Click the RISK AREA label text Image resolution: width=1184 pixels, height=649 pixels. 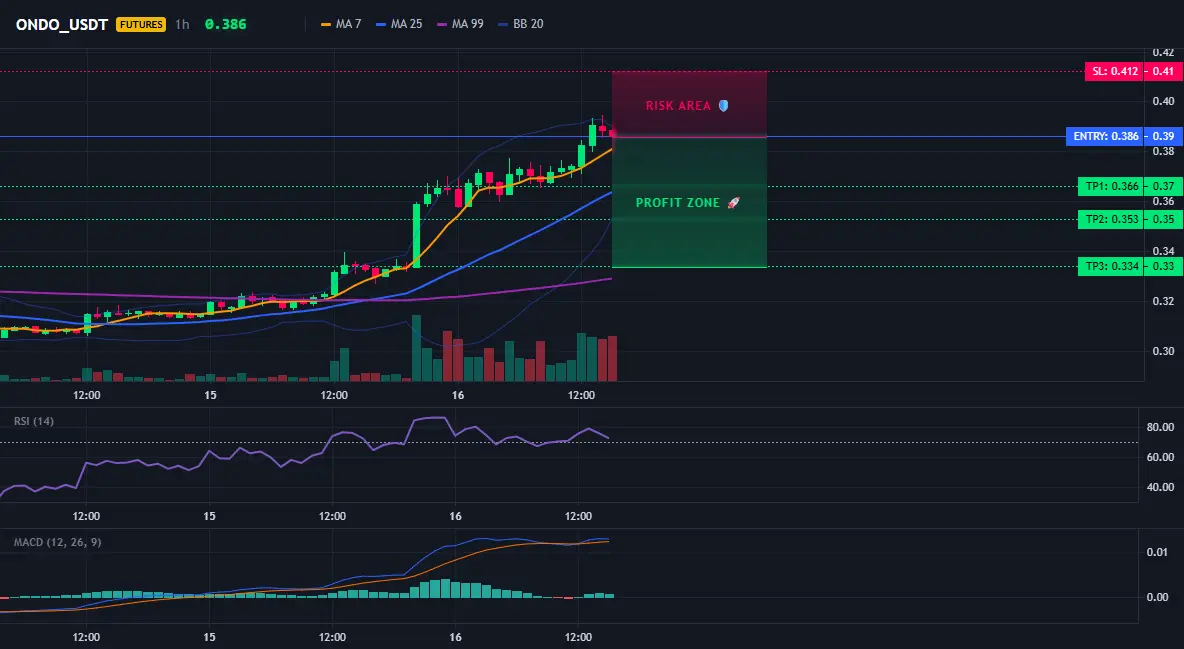pyautogui.click(x=678, y=106)
